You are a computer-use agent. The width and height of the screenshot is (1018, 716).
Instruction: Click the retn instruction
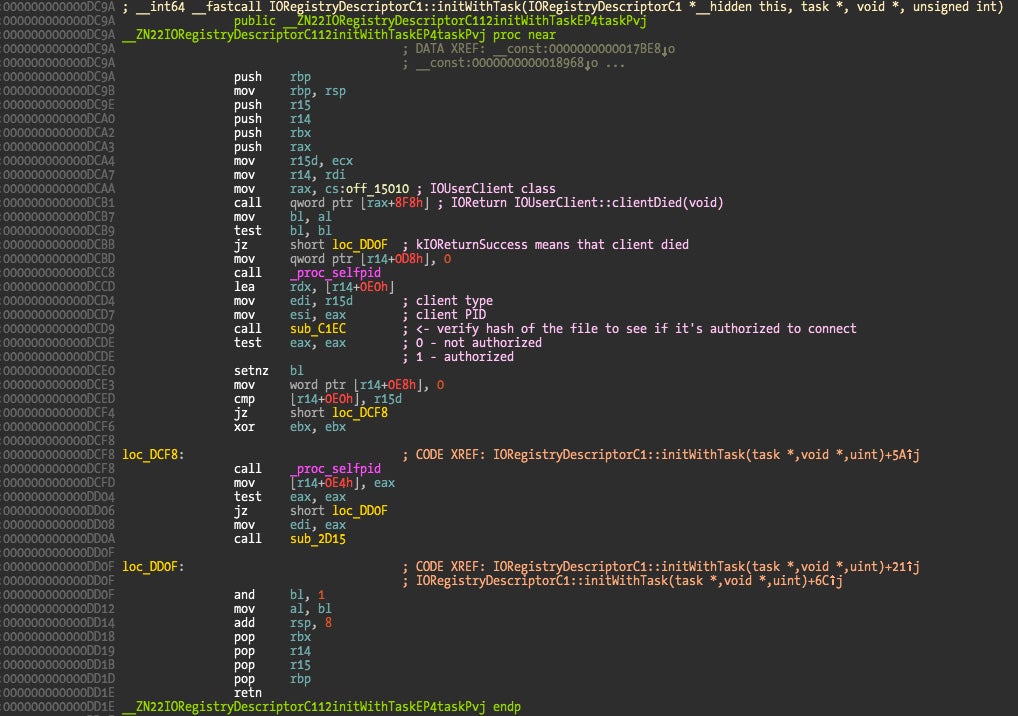pyautogui.click(x=247, y=692)
